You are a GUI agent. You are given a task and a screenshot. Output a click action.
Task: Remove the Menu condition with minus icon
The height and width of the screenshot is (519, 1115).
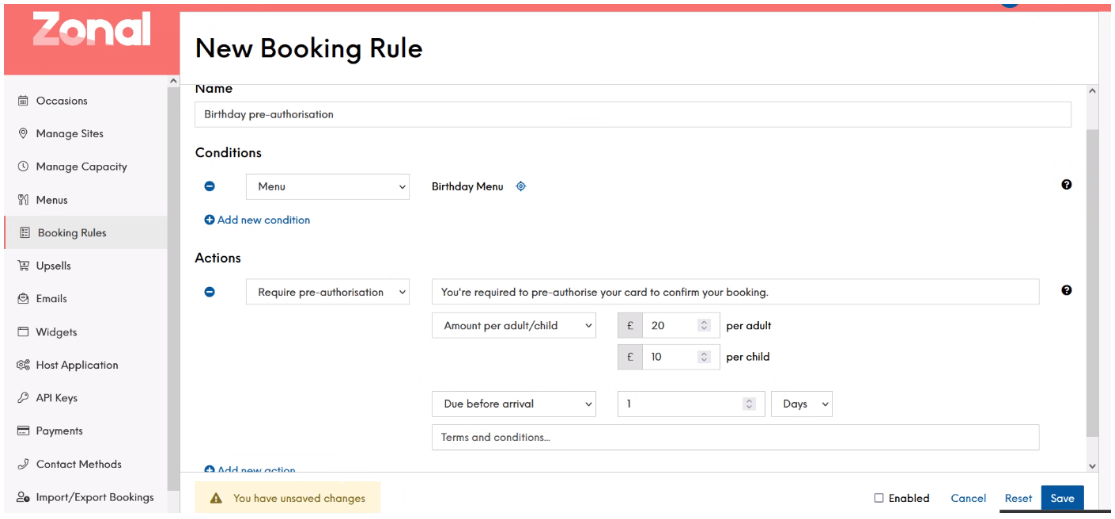point(209,186)
